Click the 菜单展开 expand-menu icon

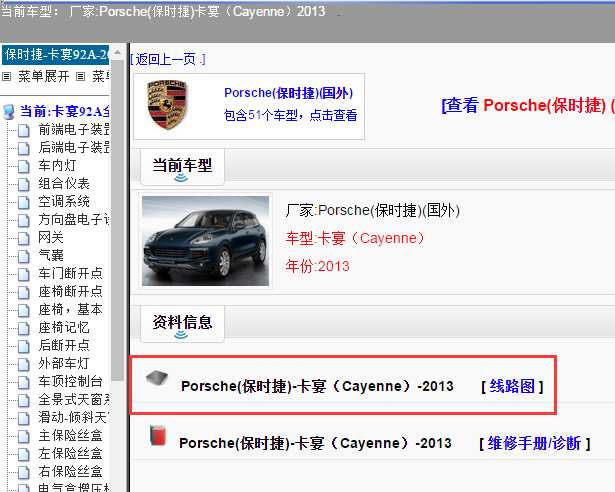point(6,77)
